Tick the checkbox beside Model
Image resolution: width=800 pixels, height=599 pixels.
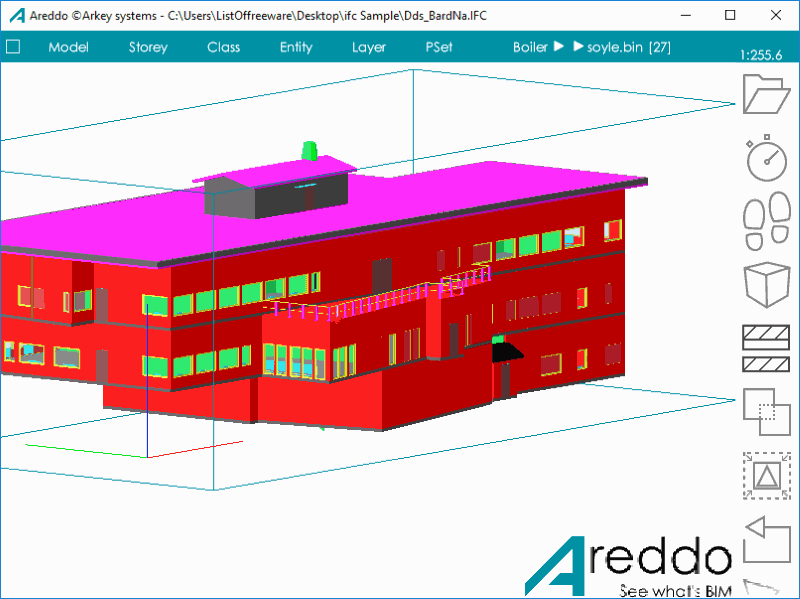point(13,47)
